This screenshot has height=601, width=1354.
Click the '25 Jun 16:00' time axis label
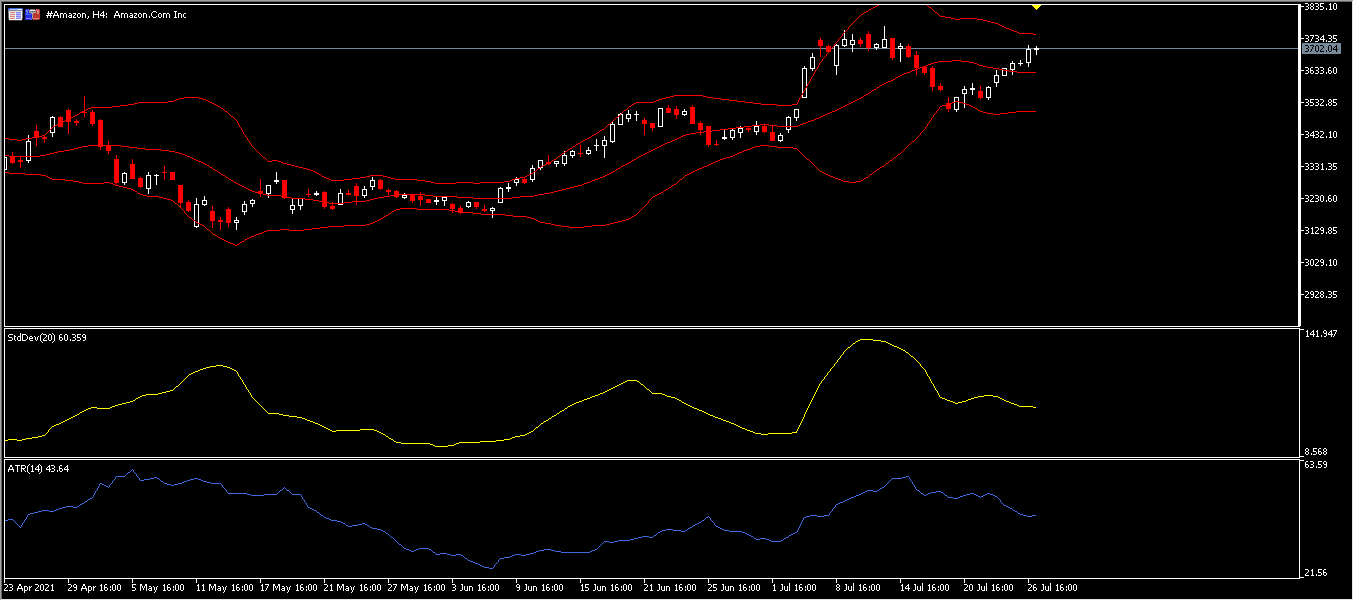pyautogui.click(x=735, y=588)
